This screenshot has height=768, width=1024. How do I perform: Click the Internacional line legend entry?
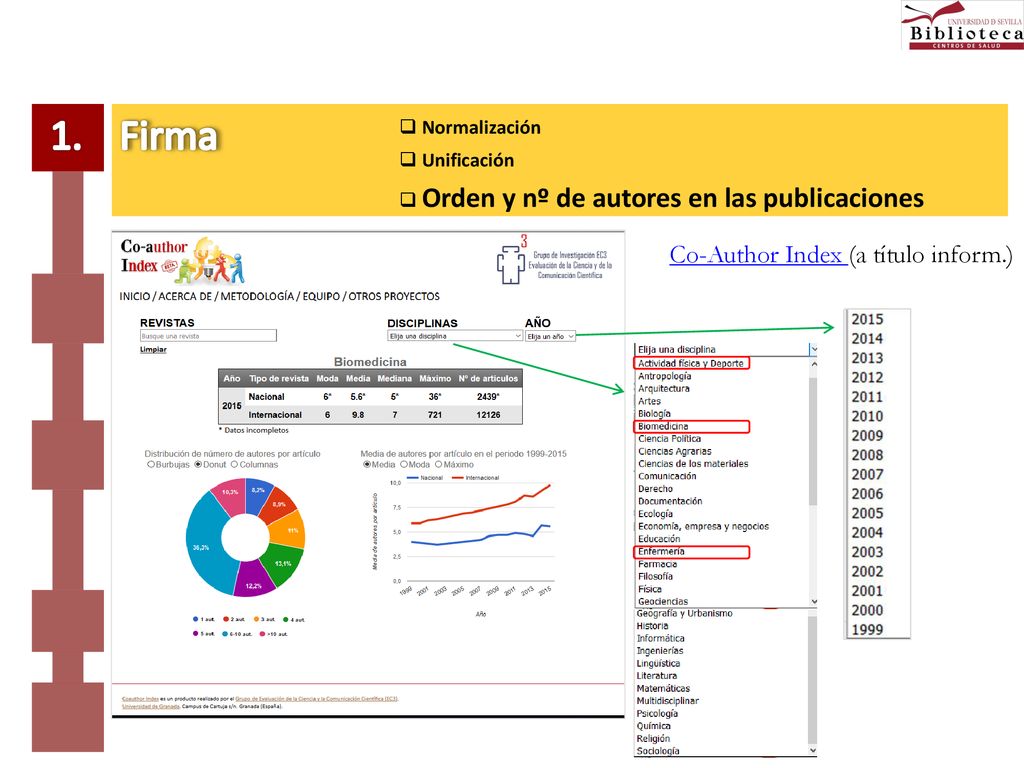point(475,478)
